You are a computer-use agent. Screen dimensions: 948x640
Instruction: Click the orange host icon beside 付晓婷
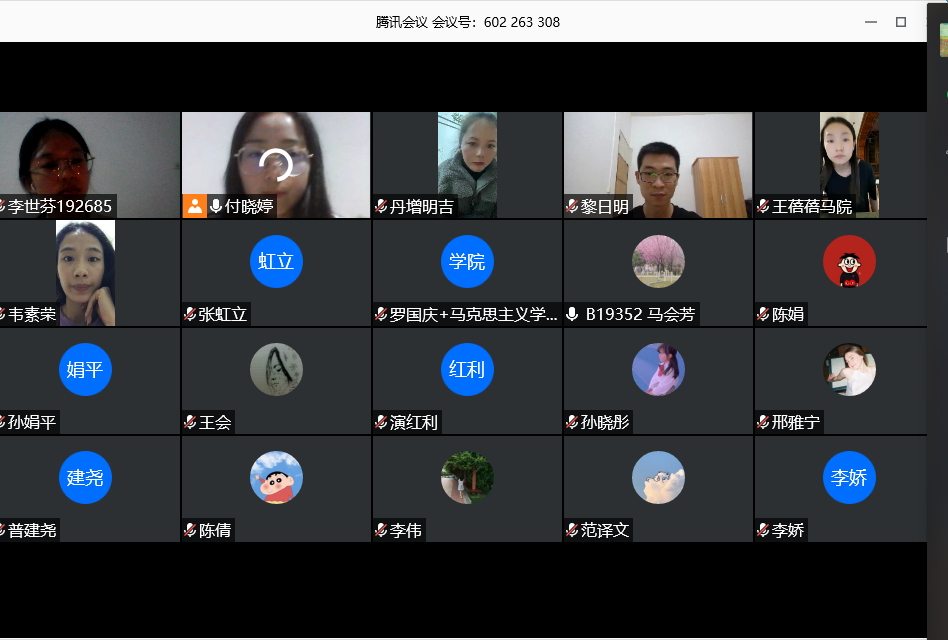194,206
